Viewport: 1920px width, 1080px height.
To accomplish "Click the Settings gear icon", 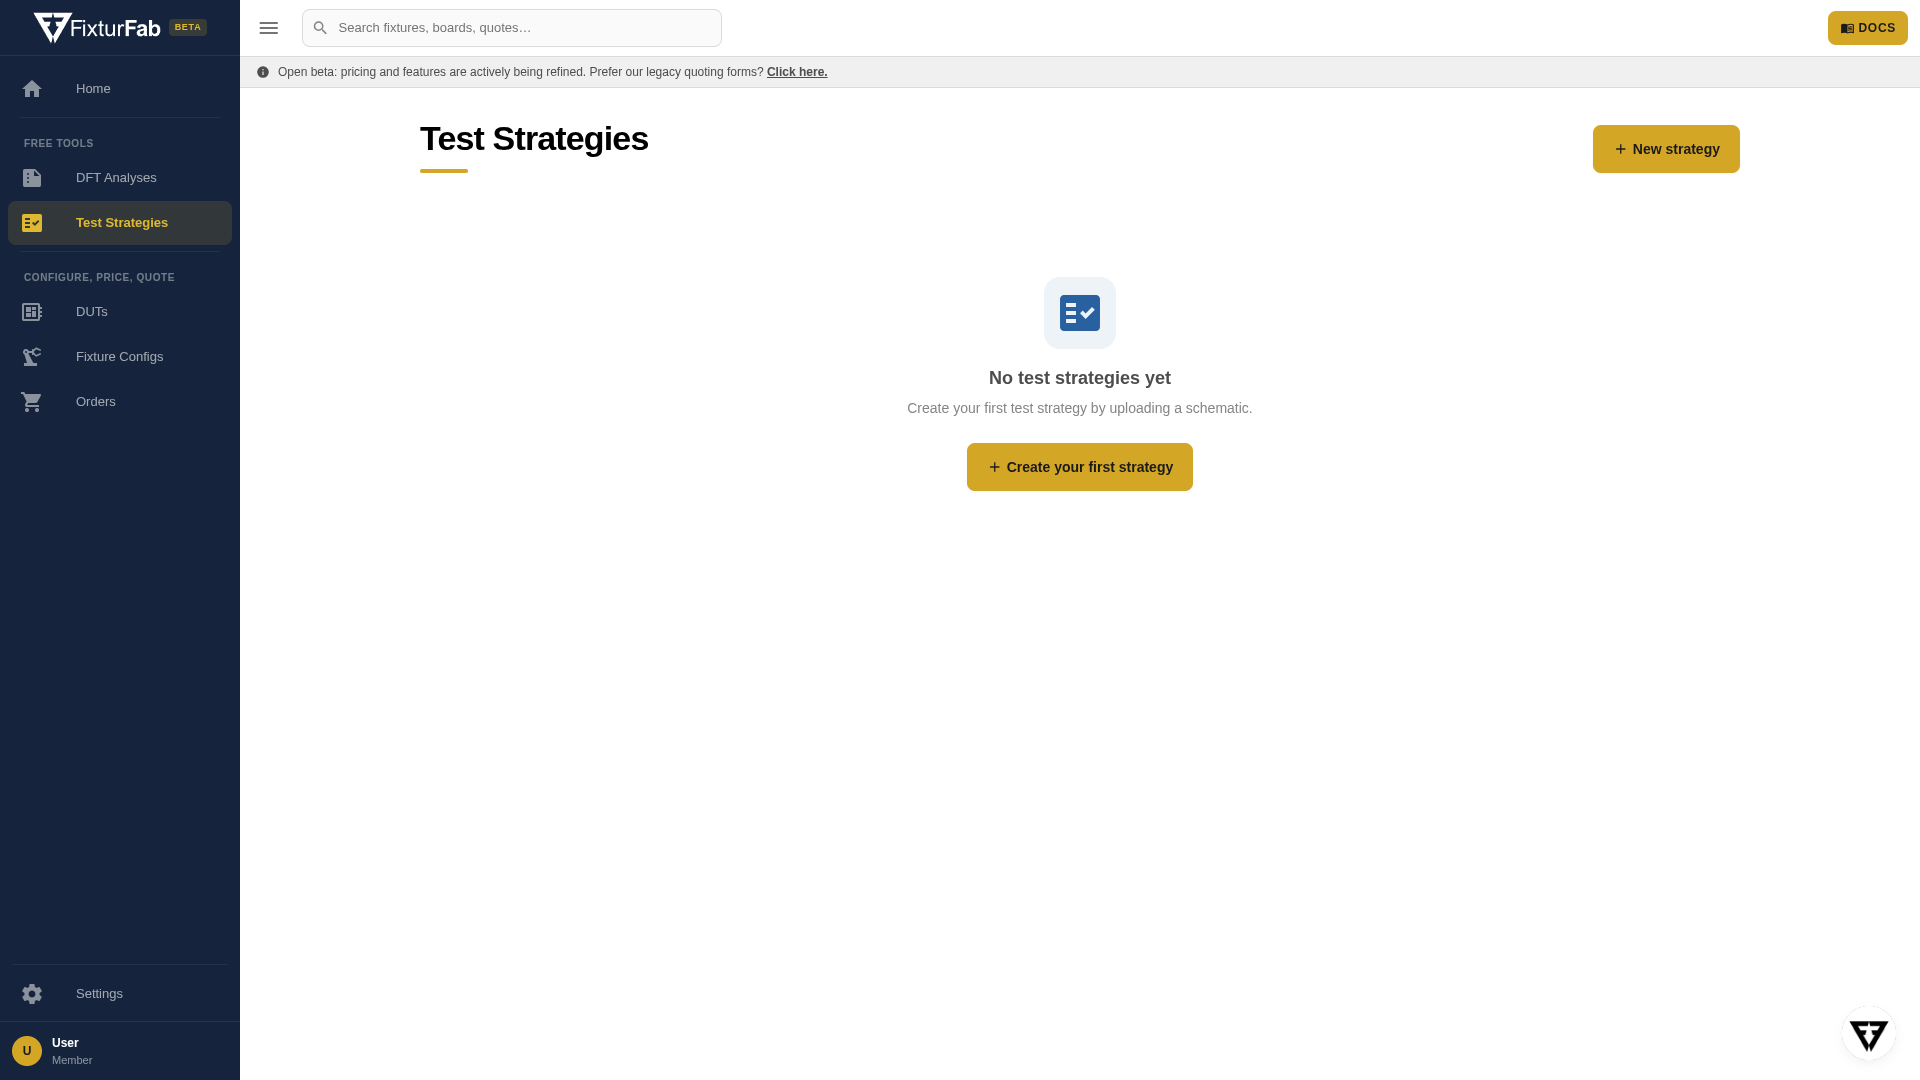I will pos(32,994).
